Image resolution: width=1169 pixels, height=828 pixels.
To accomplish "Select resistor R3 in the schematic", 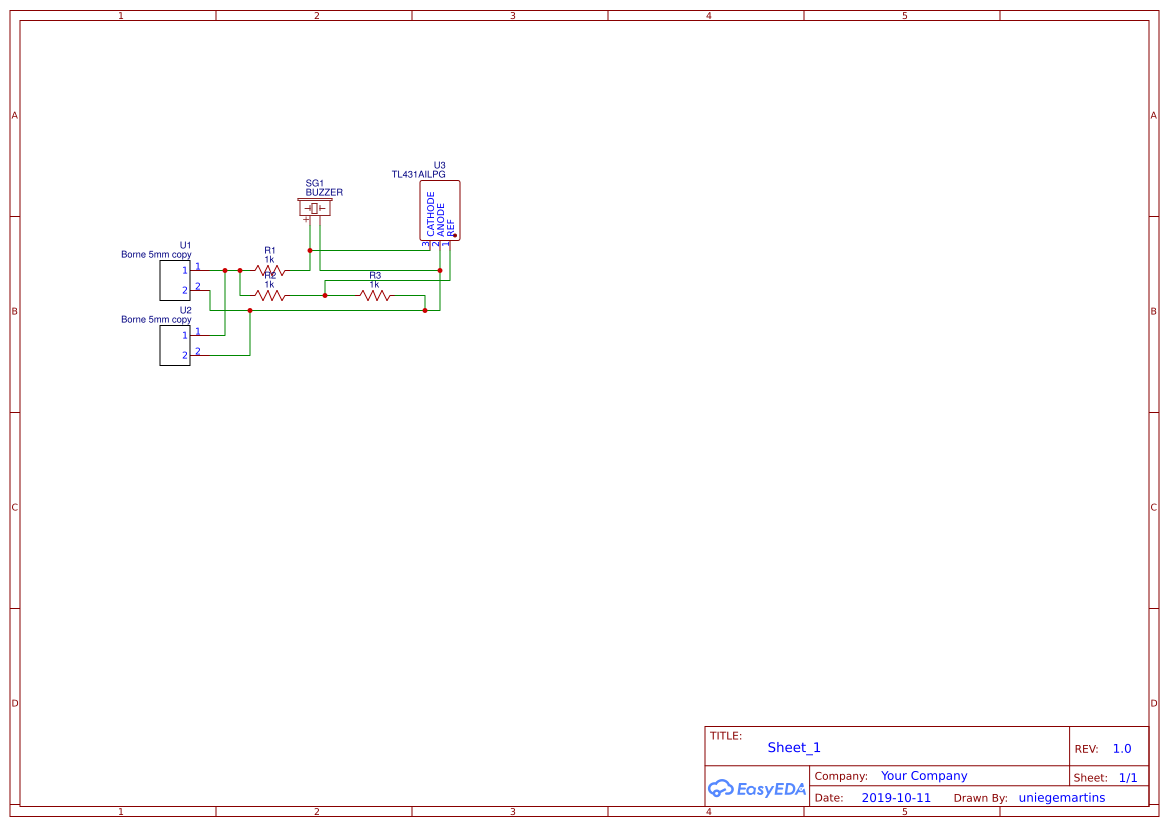I will (374, 294).
